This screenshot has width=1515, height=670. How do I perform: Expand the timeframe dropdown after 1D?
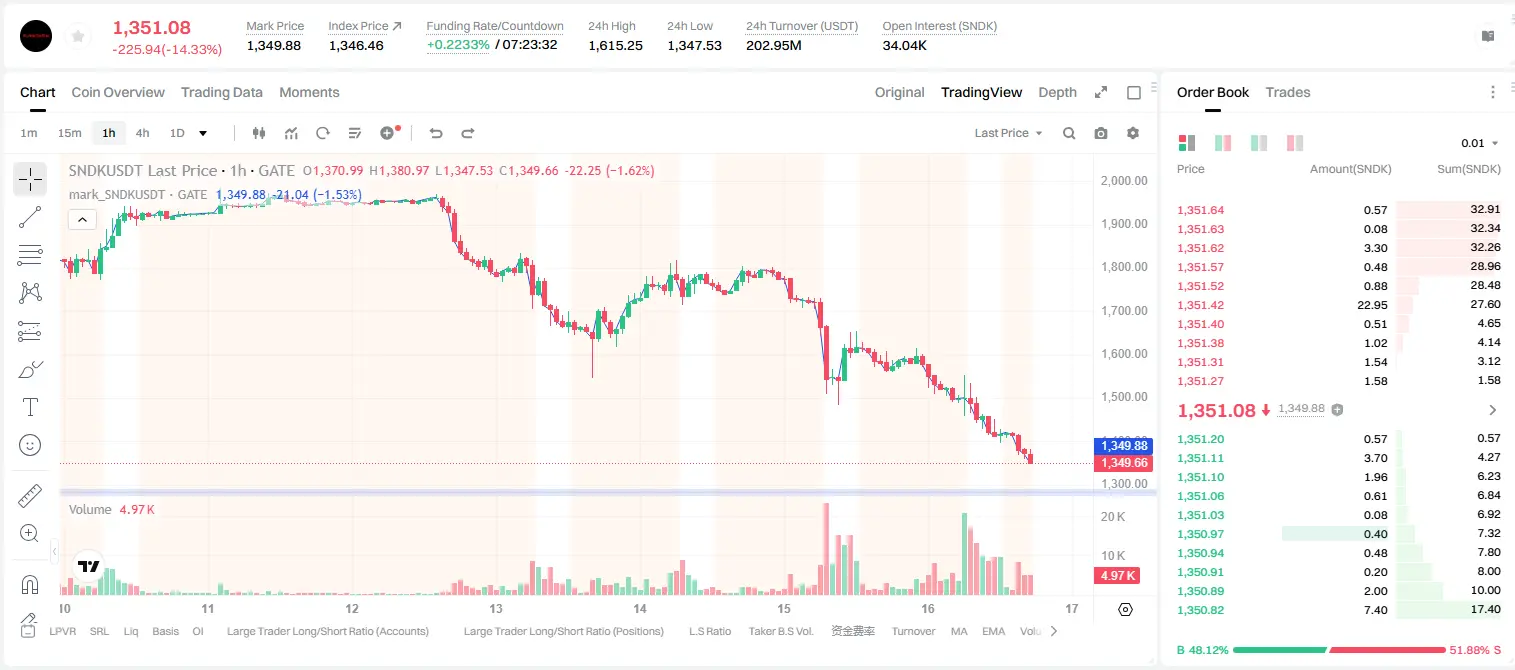(203, 133)
